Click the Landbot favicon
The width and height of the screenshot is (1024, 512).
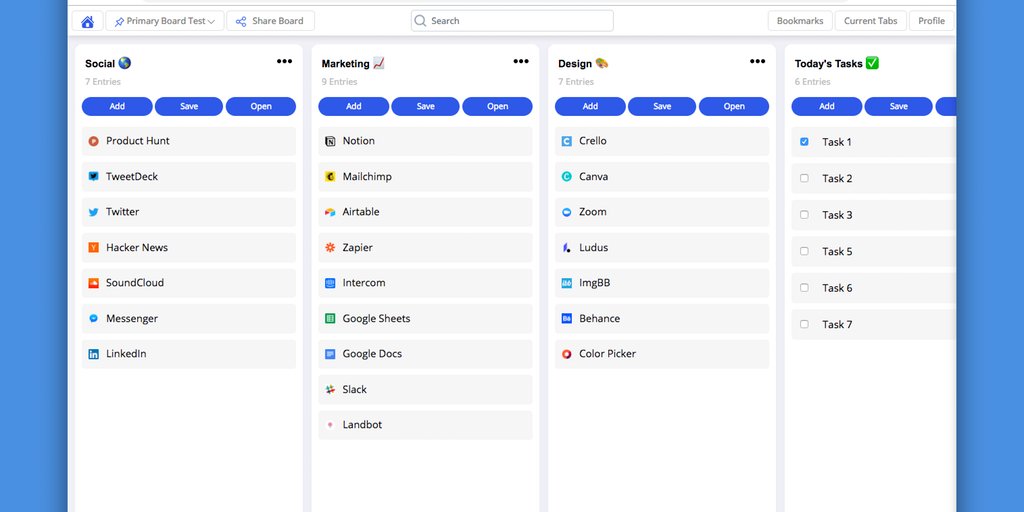point(330,425)
